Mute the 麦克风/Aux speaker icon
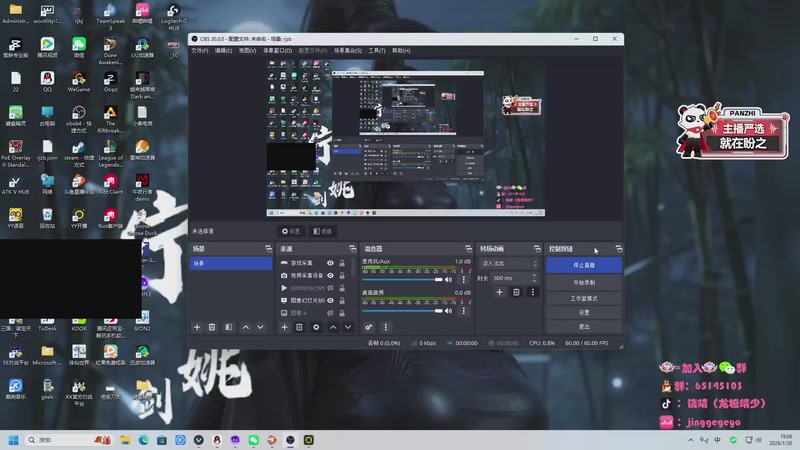The image size is (800, 450). pos(448,280)
